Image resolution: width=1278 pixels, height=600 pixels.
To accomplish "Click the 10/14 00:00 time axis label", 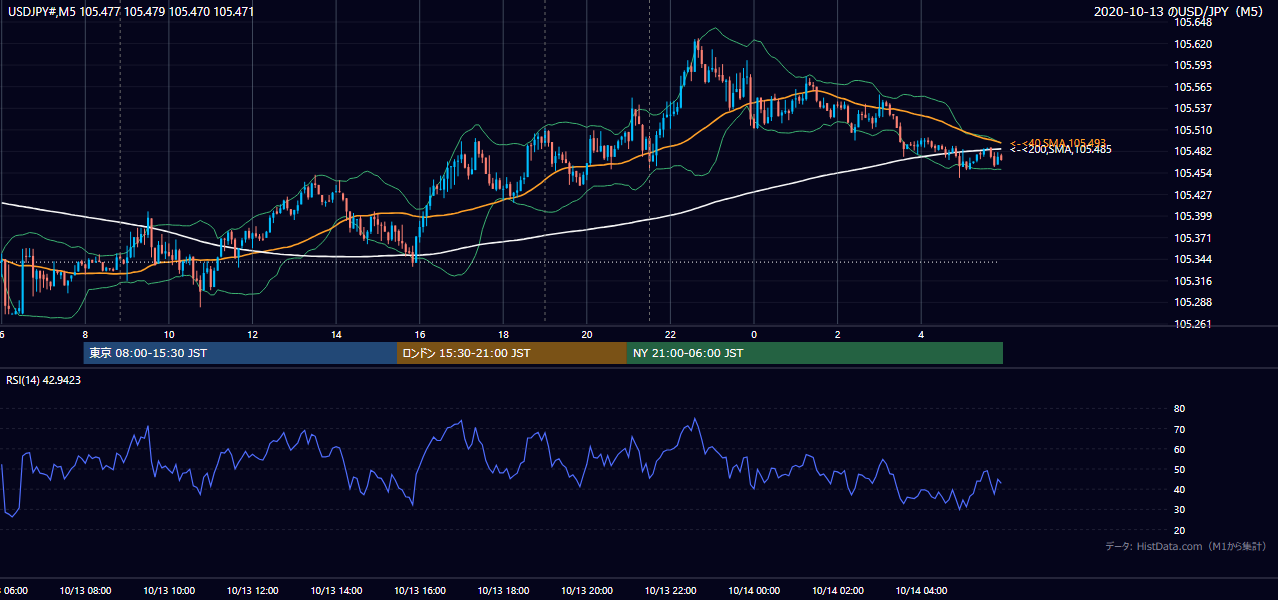I will click(754, 591).
